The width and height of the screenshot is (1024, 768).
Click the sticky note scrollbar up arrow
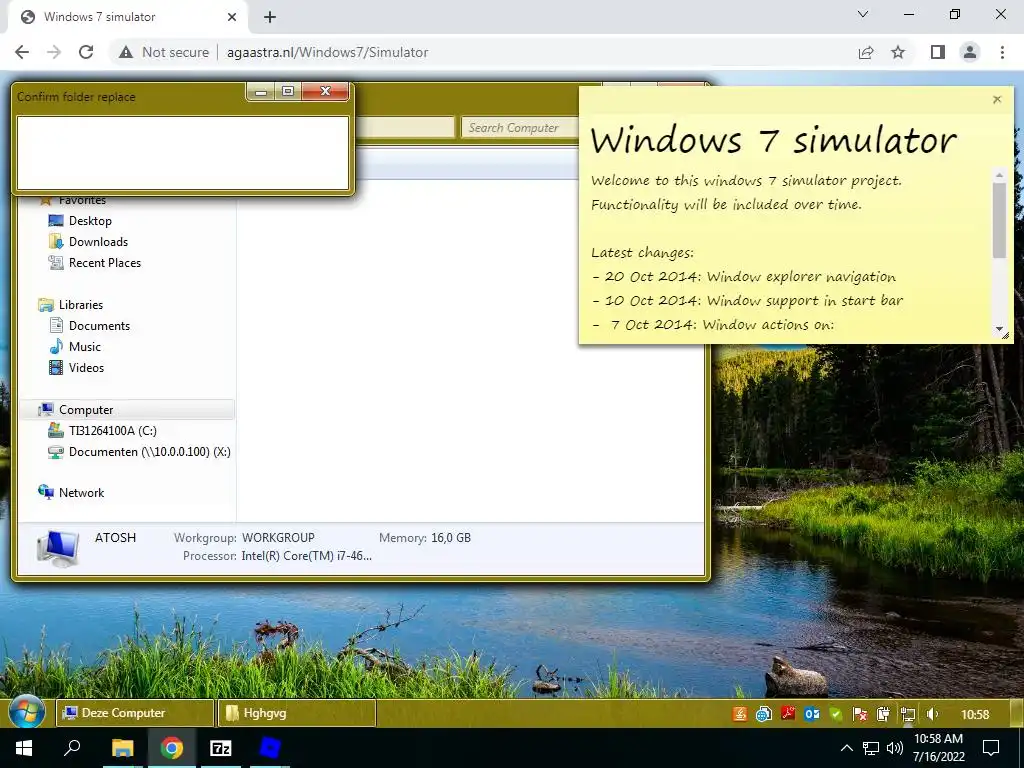[x=999, y=175]
